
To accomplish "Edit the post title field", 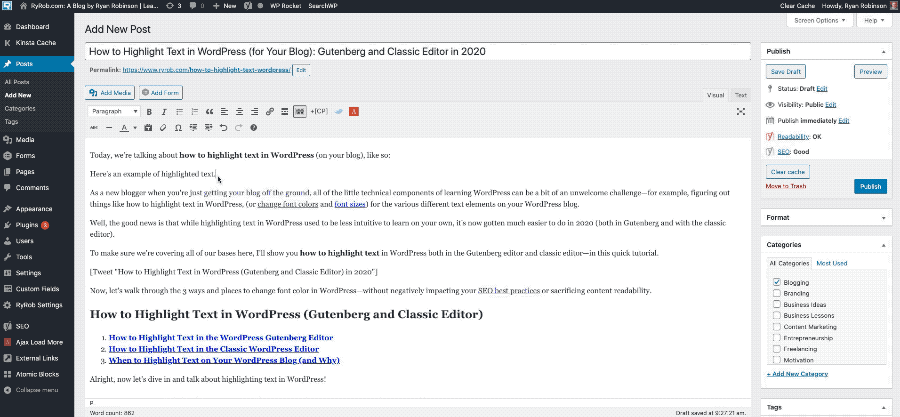I will click(x=418, y=51).
